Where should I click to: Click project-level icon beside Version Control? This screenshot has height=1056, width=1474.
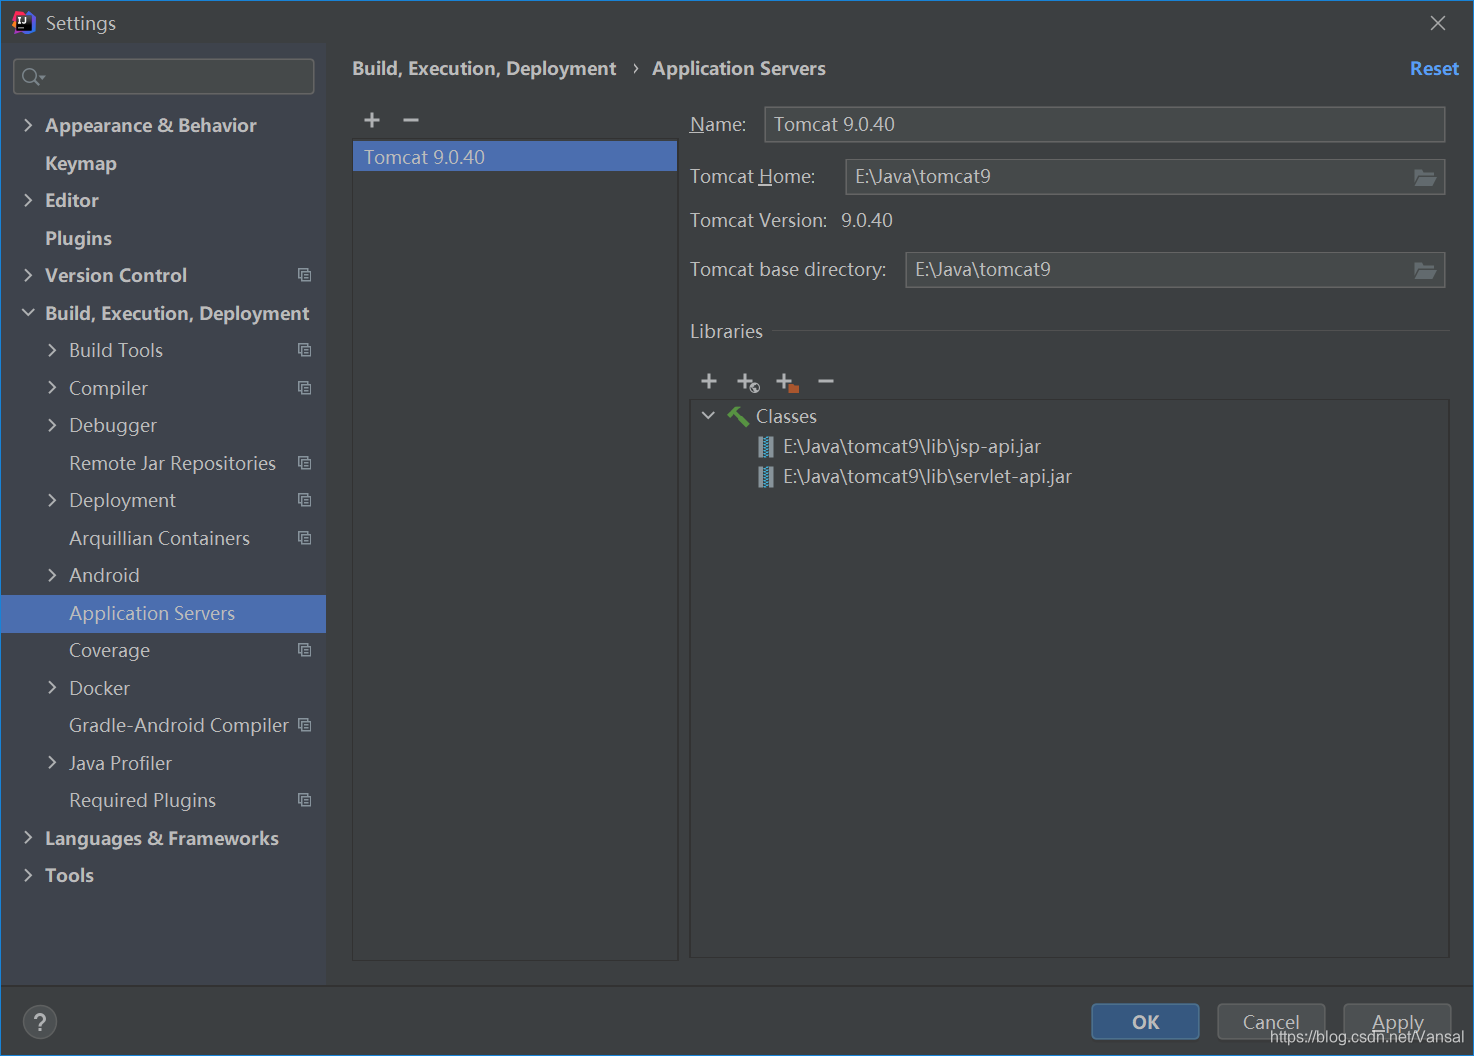[x=305, y=275]
